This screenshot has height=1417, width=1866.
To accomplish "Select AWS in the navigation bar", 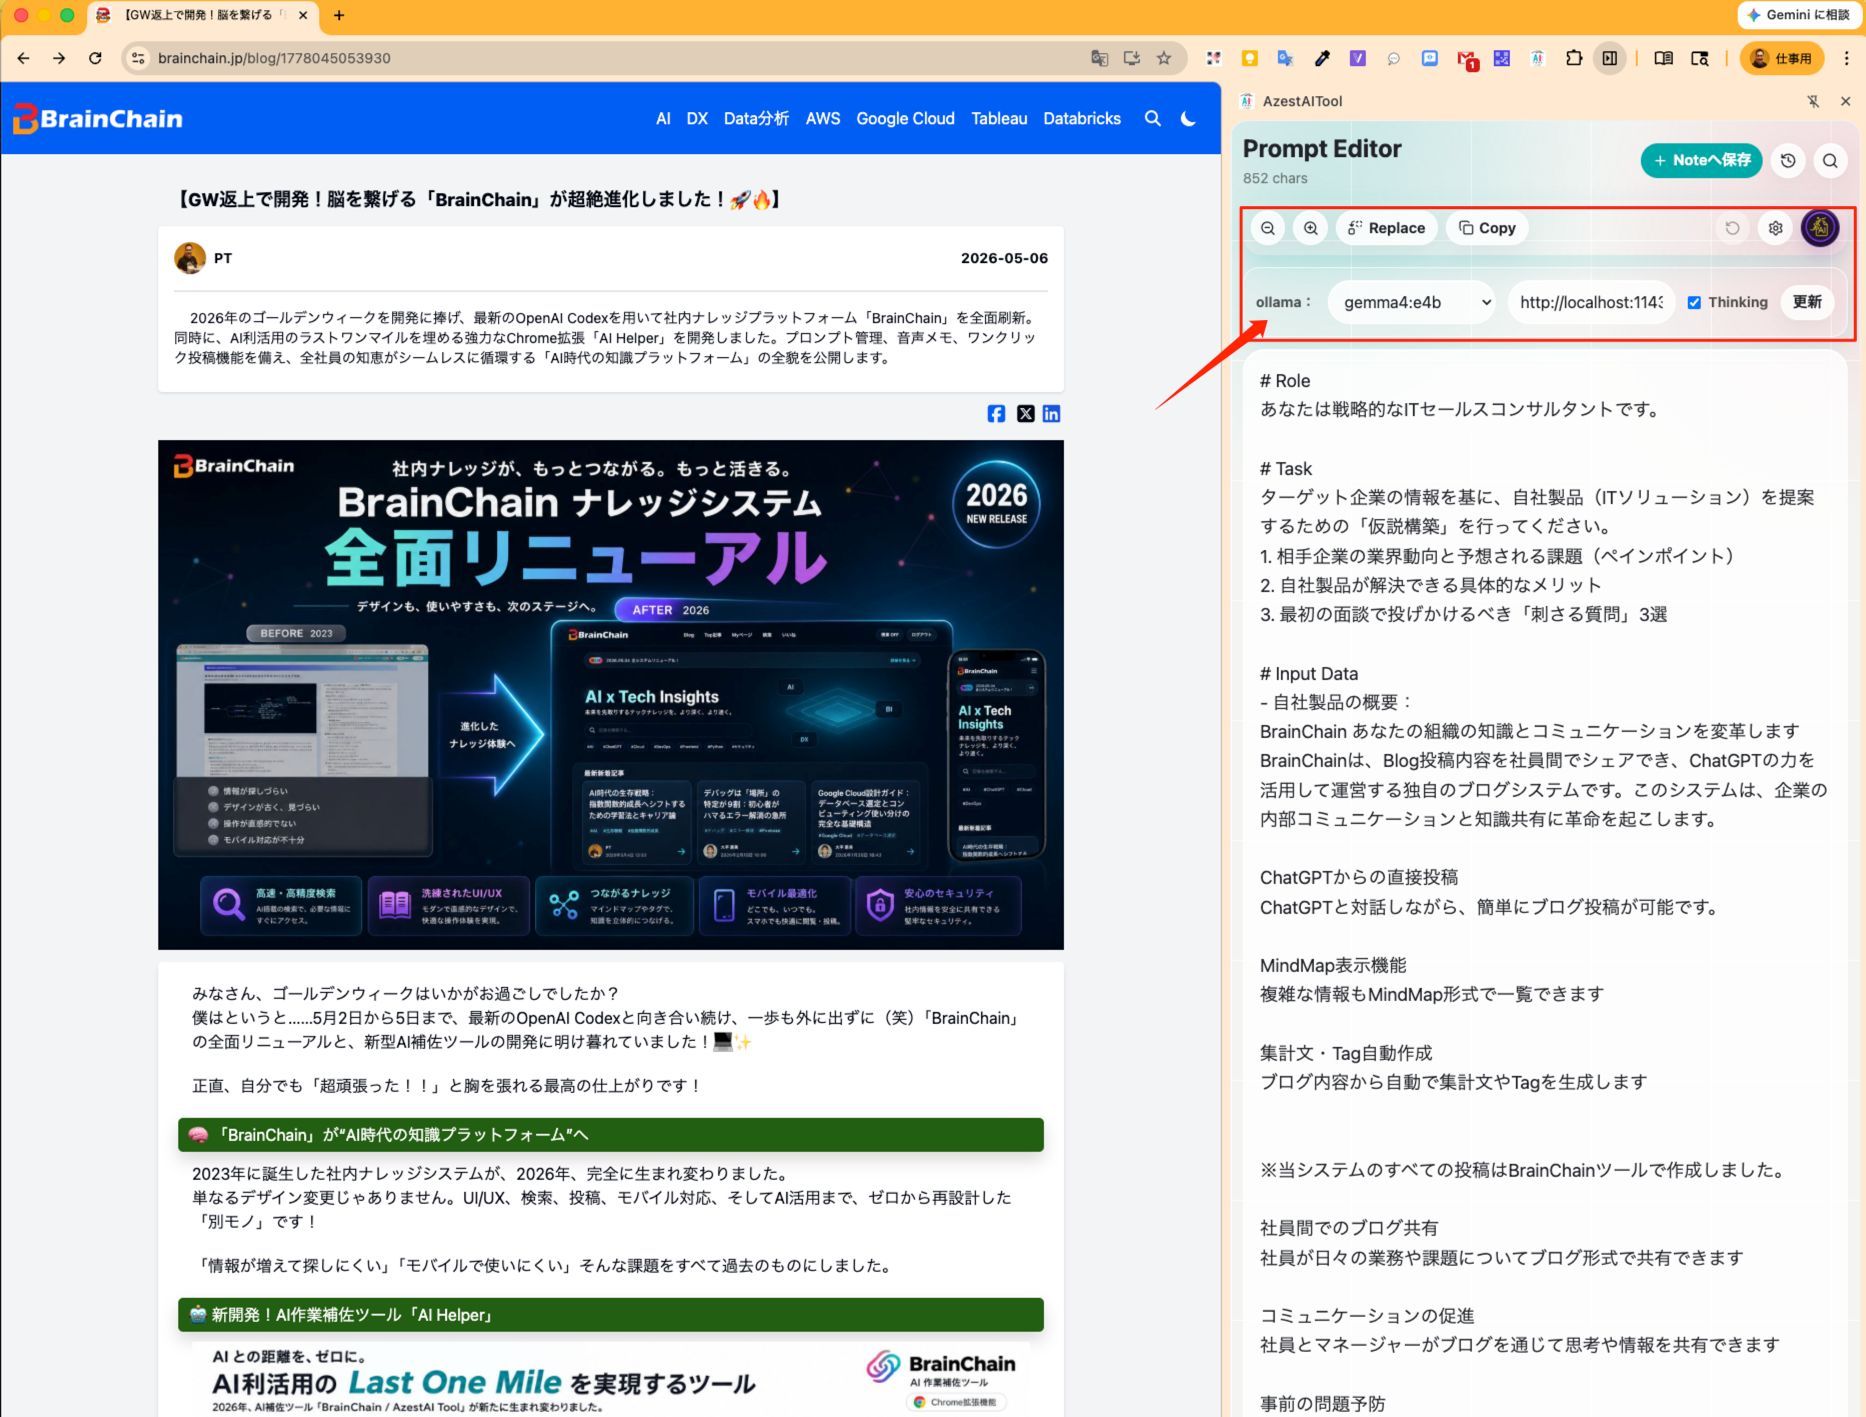I will tap(823, 118).
